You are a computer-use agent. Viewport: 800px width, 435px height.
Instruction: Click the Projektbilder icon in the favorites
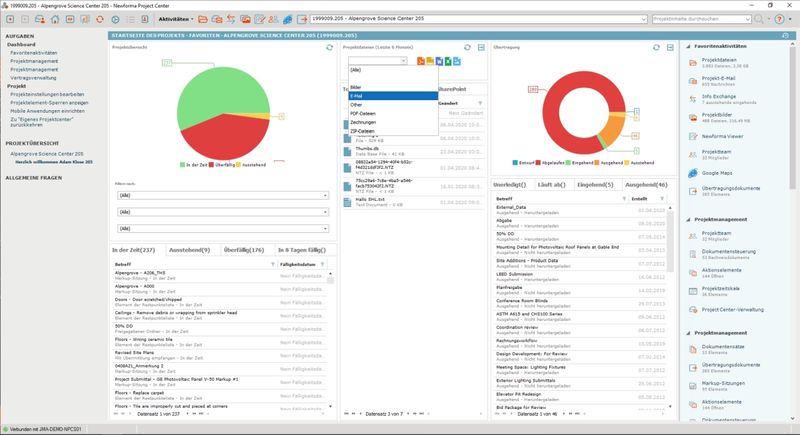click(692, 117)
